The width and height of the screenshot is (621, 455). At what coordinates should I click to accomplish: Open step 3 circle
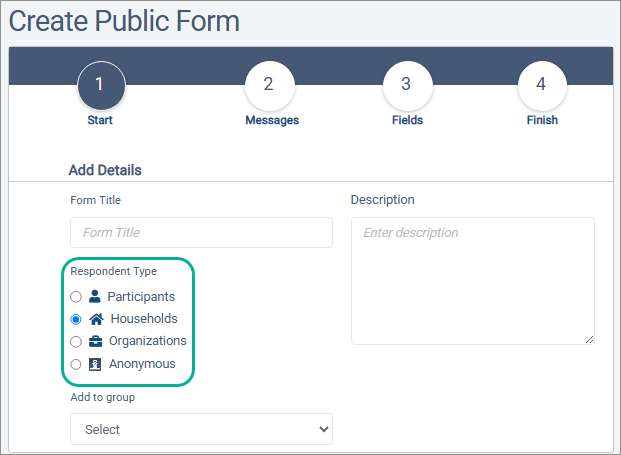pyautogui.click(x=408, y=86)
